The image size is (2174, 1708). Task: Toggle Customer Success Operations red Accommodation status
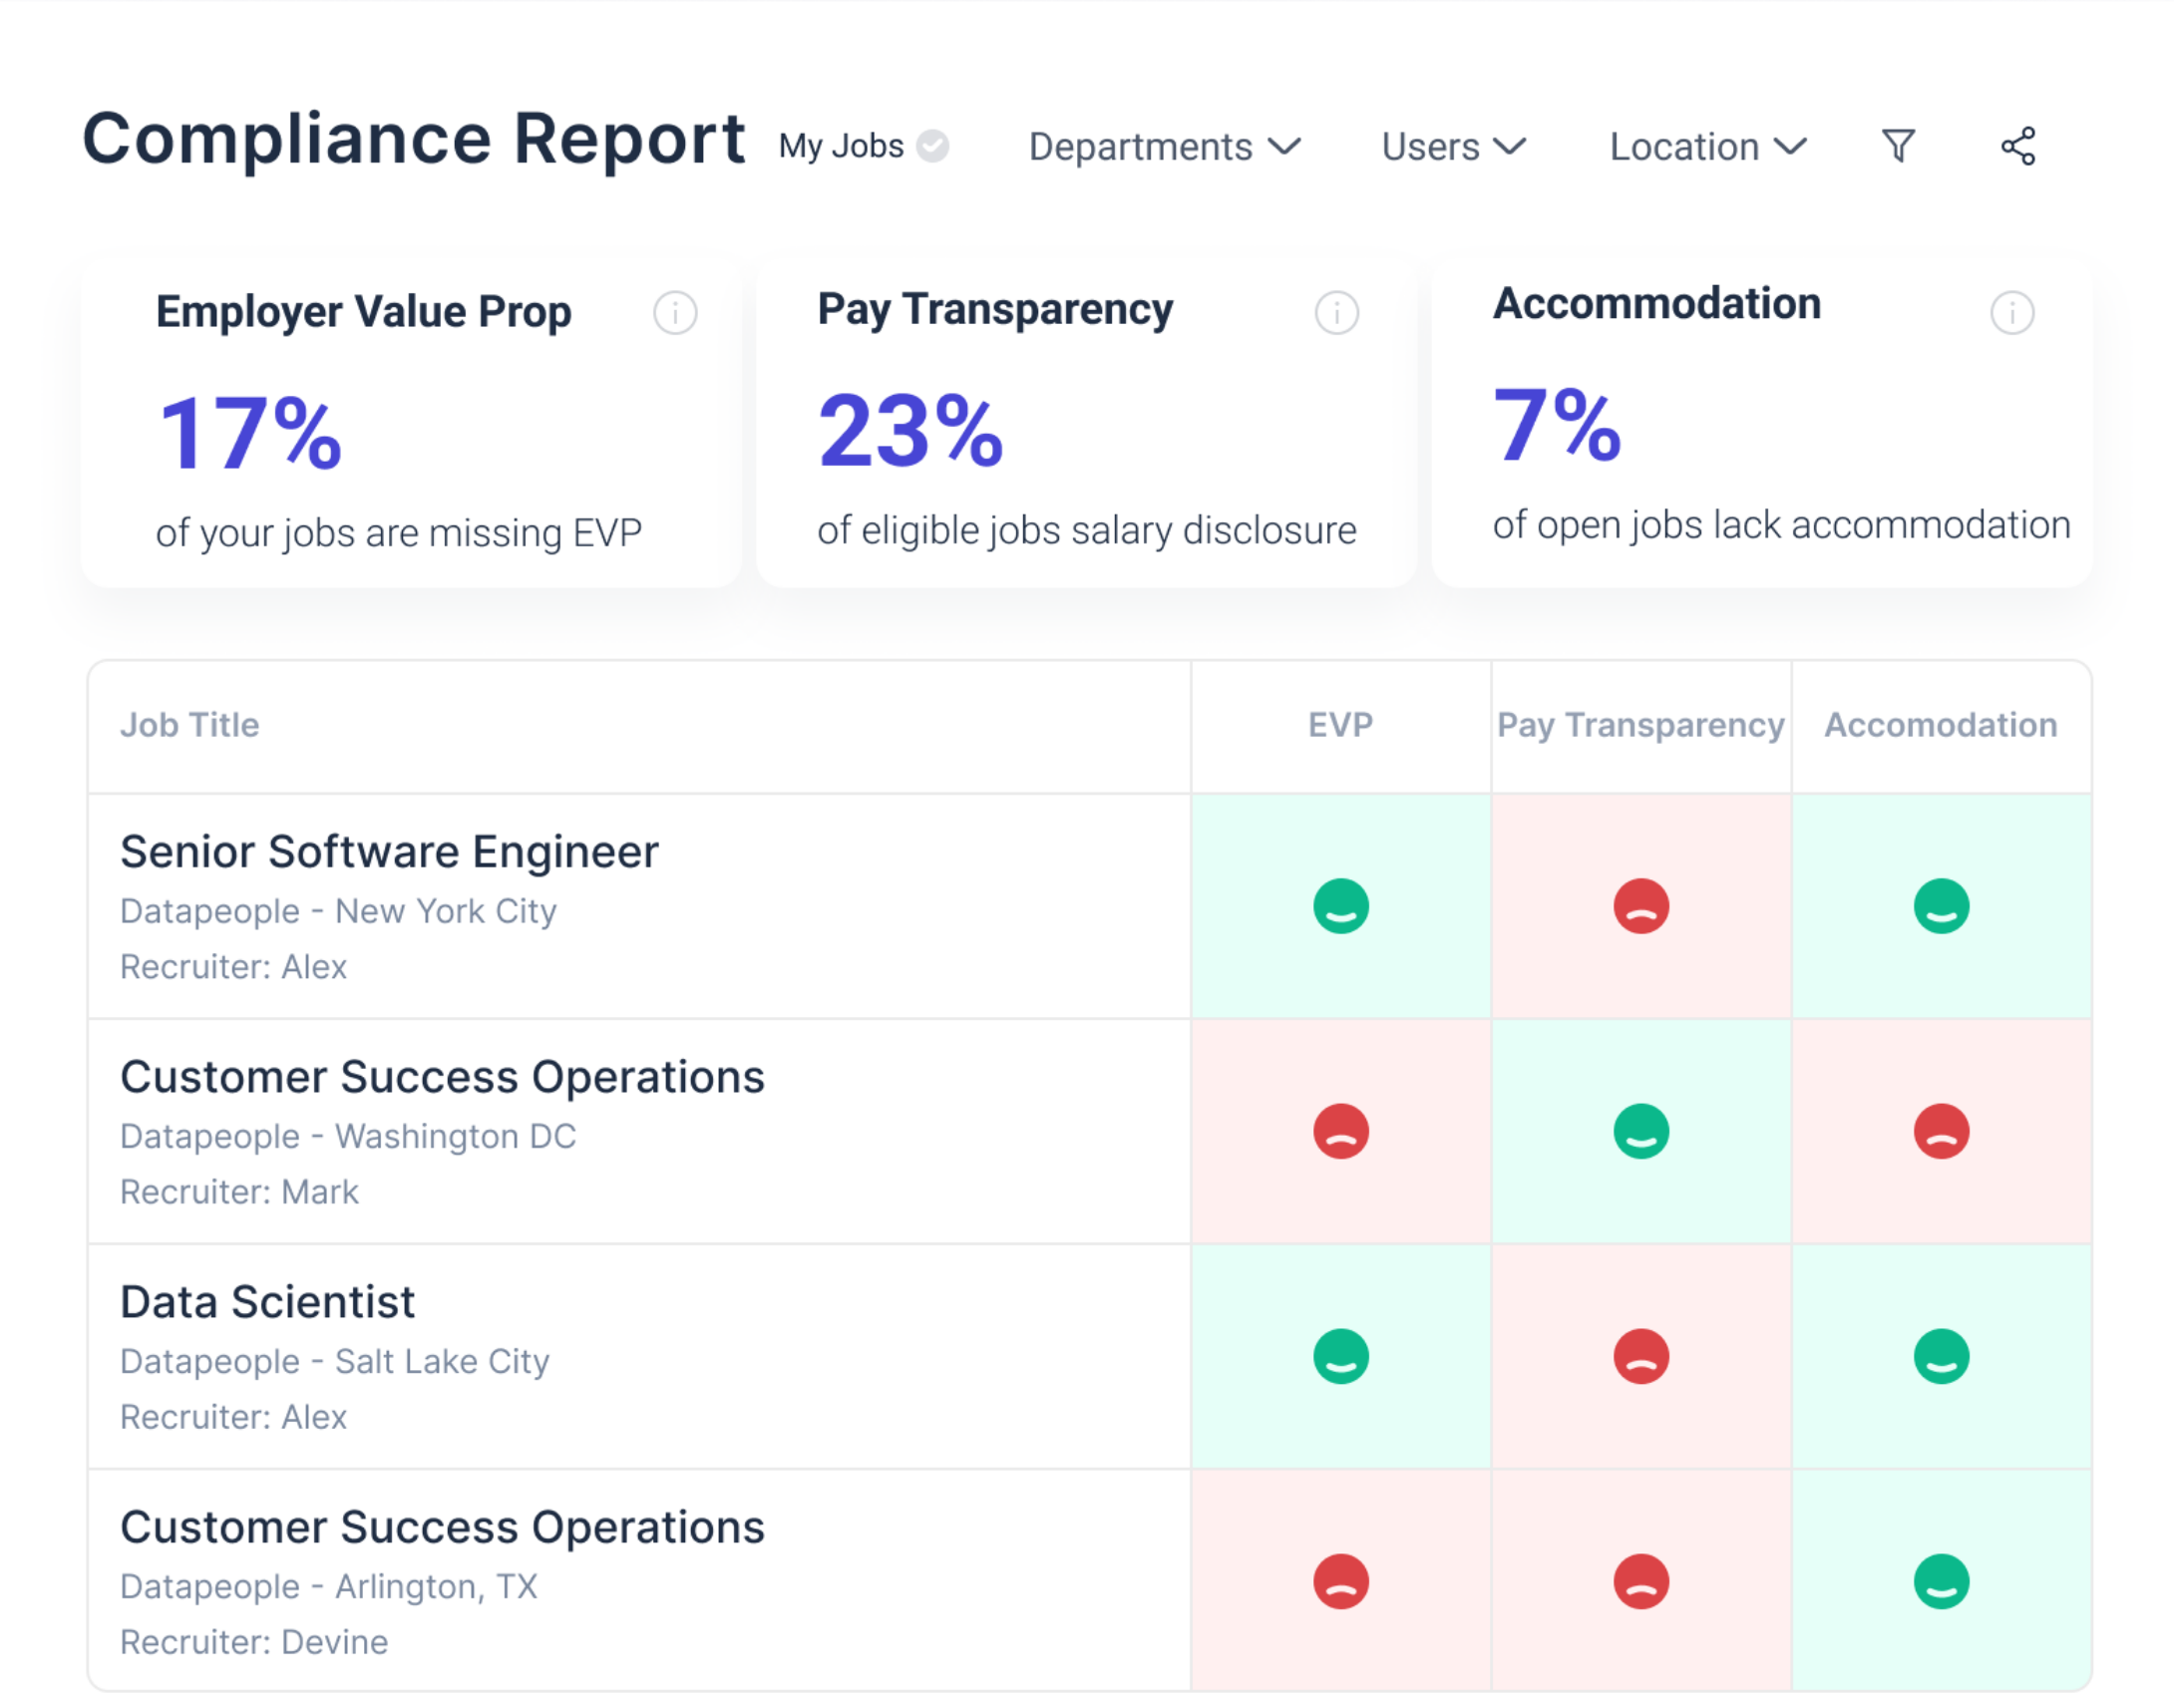(x=1941, y=1131)
